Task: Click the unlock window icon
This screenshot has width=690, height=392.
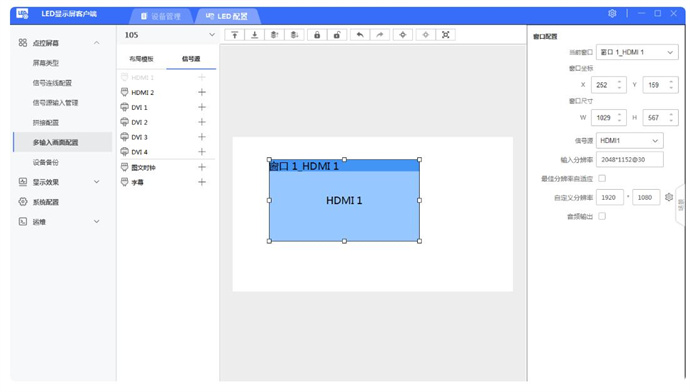Action: pos(337,35)
